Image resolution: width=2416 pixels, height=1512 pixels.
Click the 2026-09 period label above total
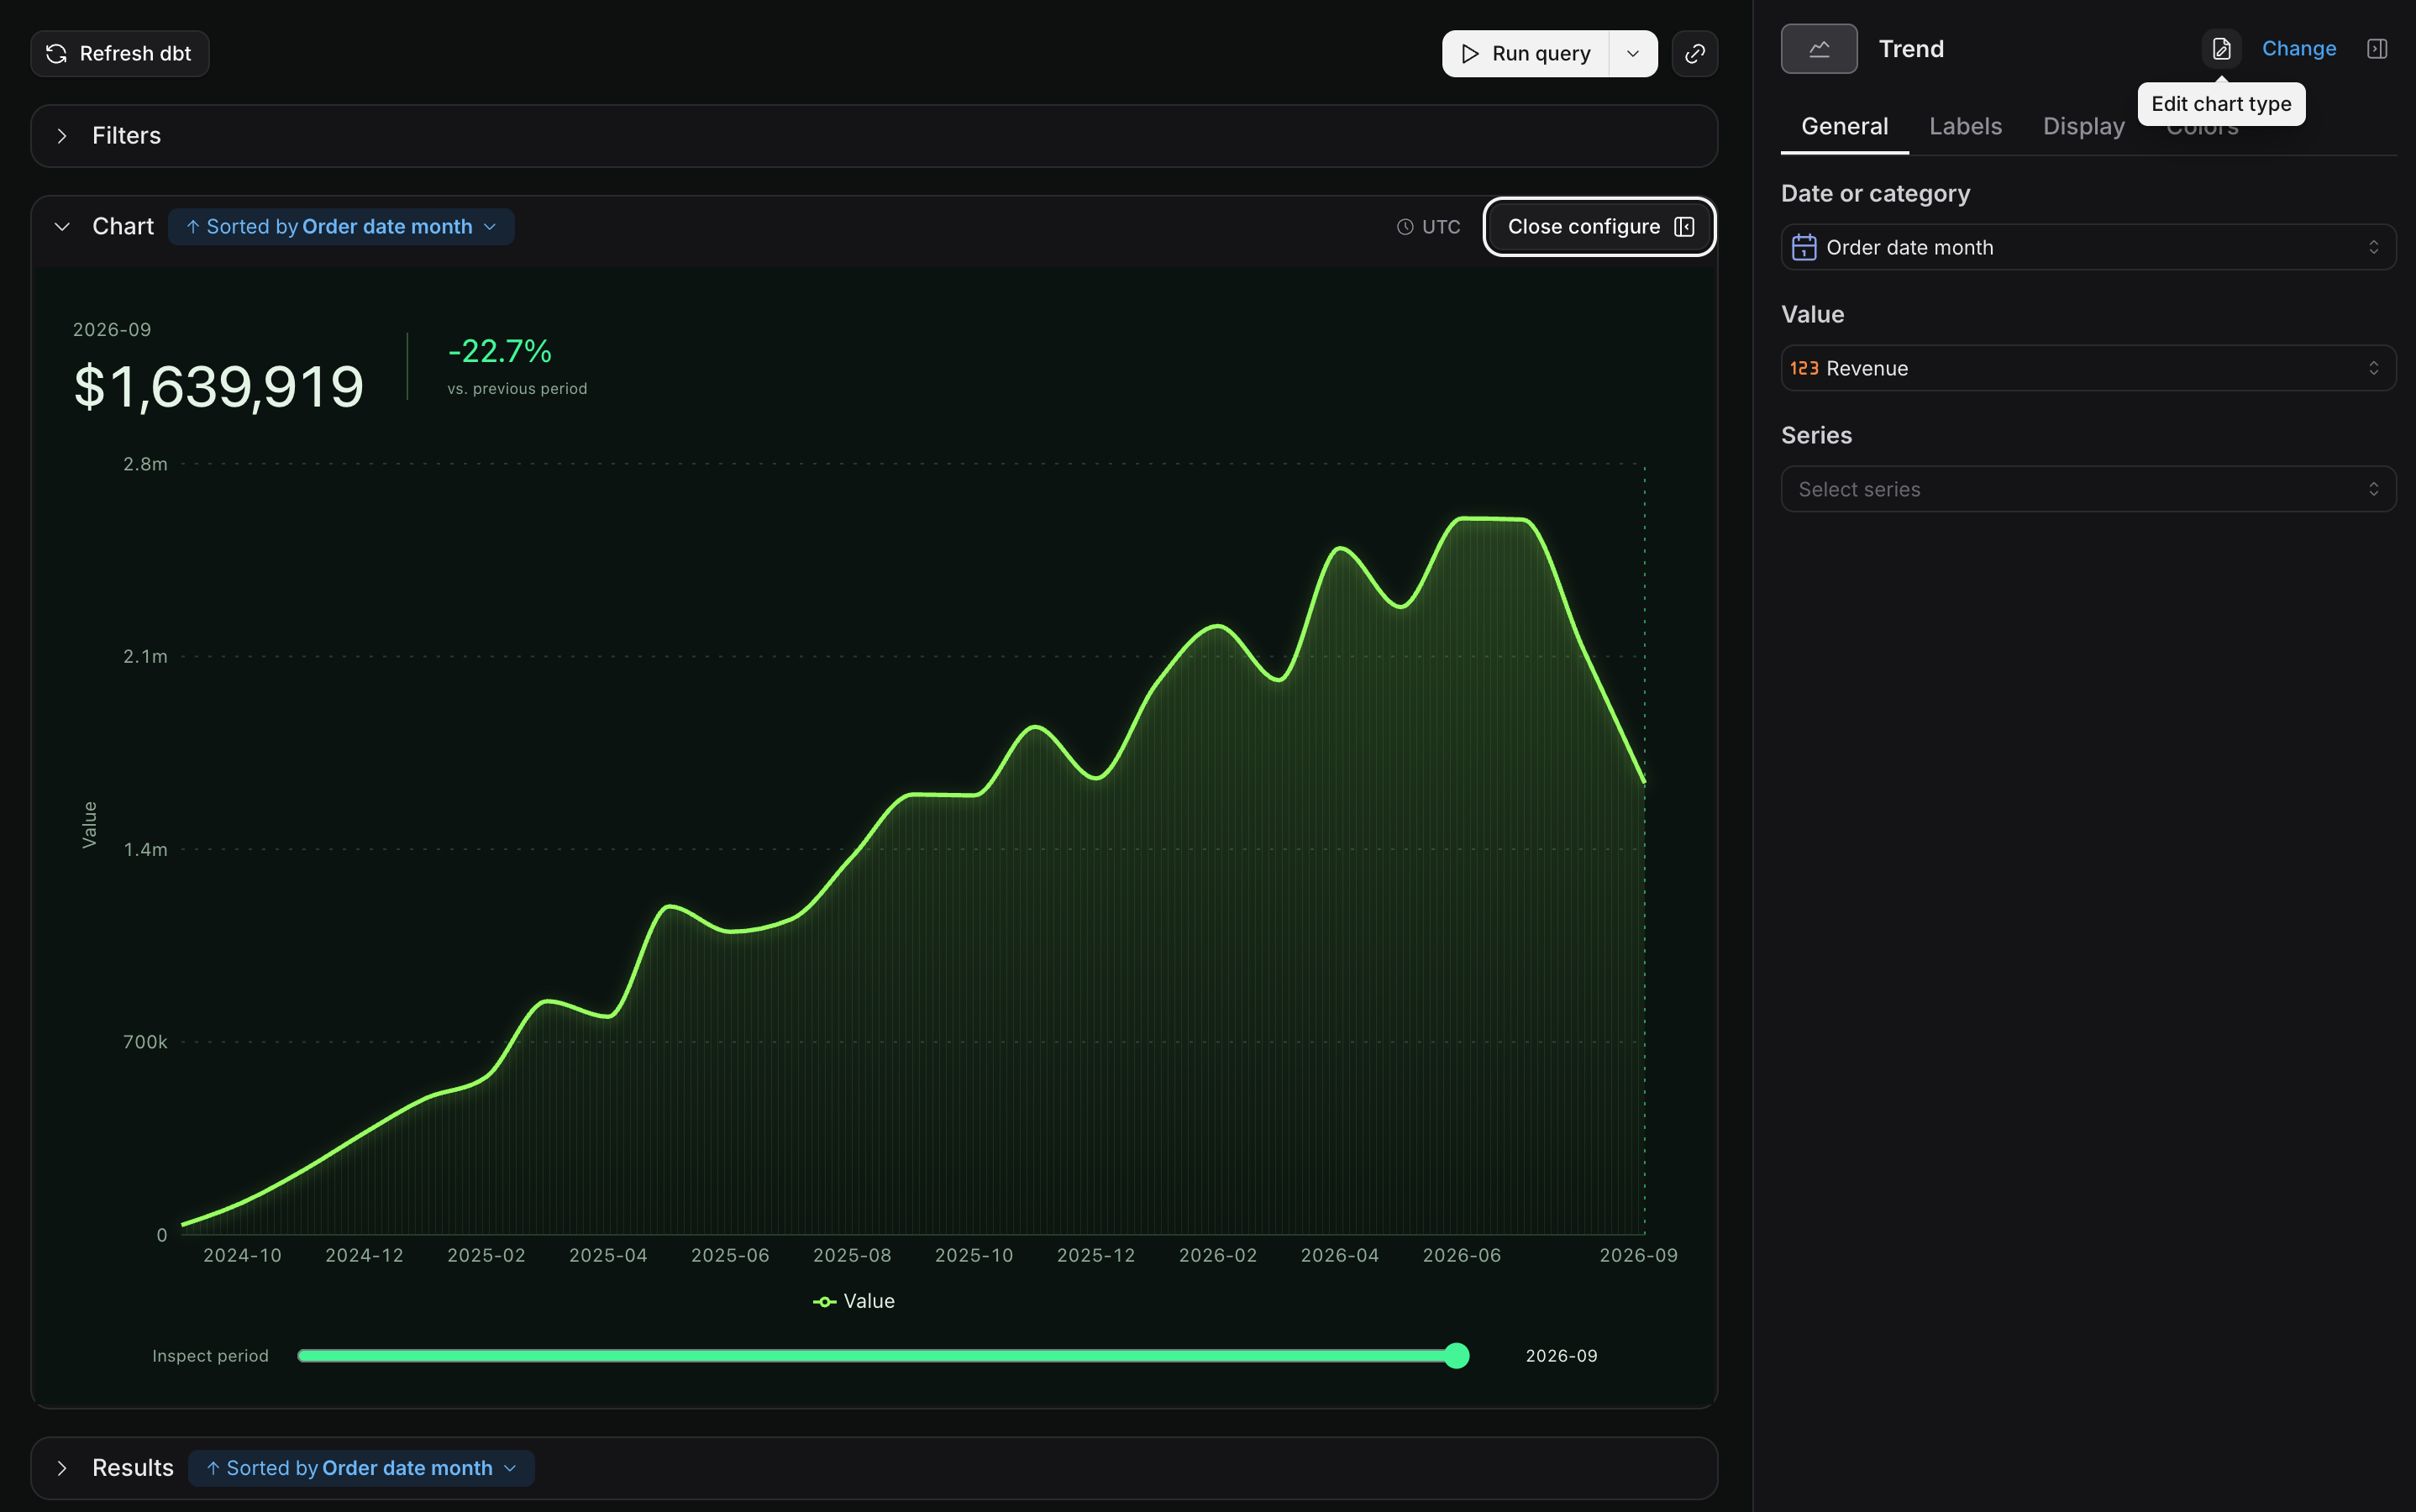pos(112,329)
